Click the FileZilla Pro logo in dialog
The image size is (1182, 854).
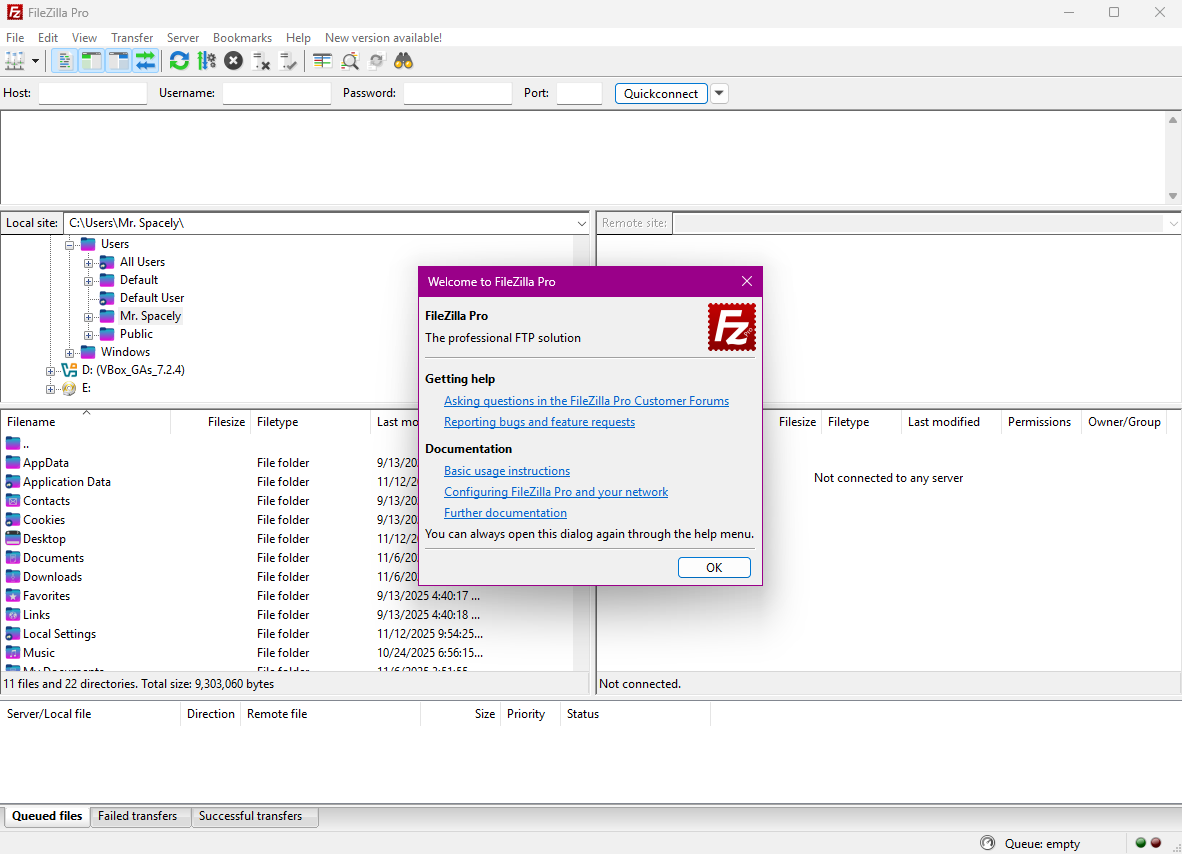click(732, 327)
